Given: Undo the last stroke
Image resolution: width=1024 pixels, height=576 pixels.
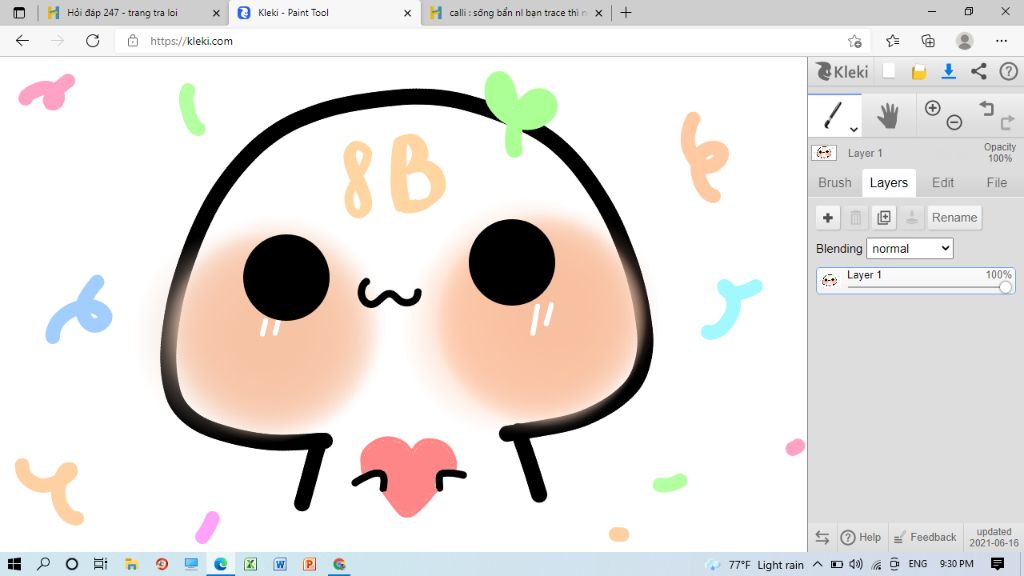Looking at the screenshot, I should point(986,108).
